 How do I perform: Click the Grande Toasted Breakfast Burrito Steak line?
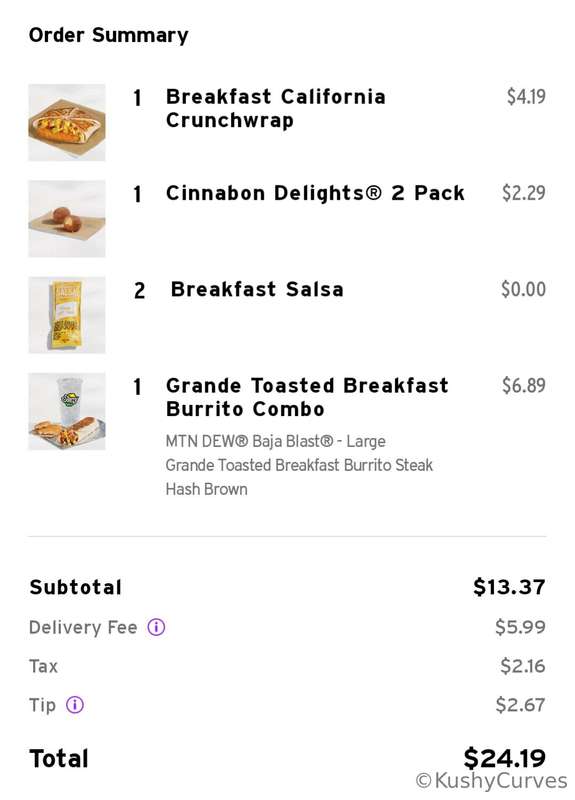pos(299,465)
